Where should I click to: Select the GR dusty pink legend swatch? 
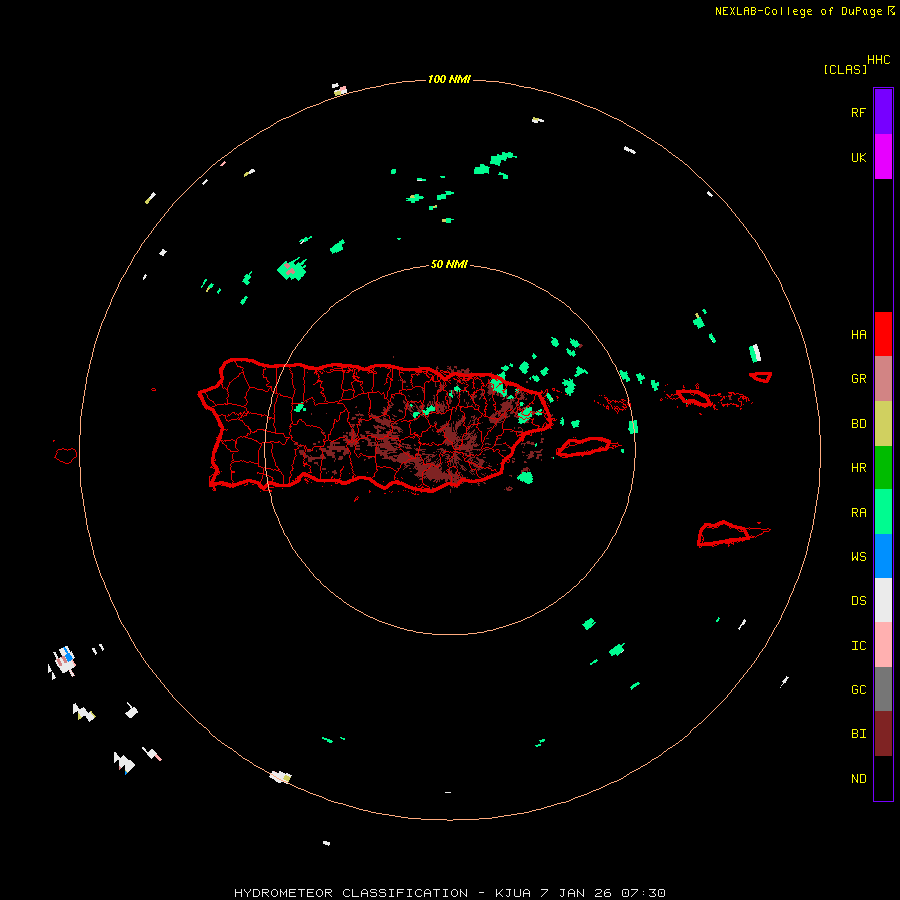point(883,378)
